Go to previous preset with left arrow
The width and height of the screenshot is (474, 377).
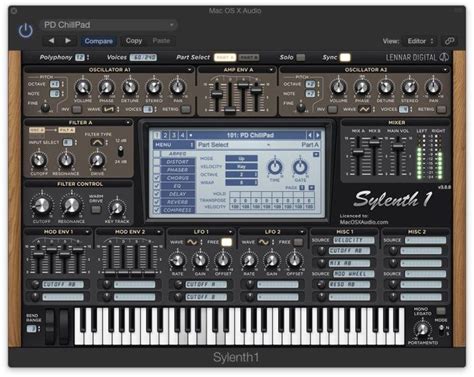coord(51,41)
